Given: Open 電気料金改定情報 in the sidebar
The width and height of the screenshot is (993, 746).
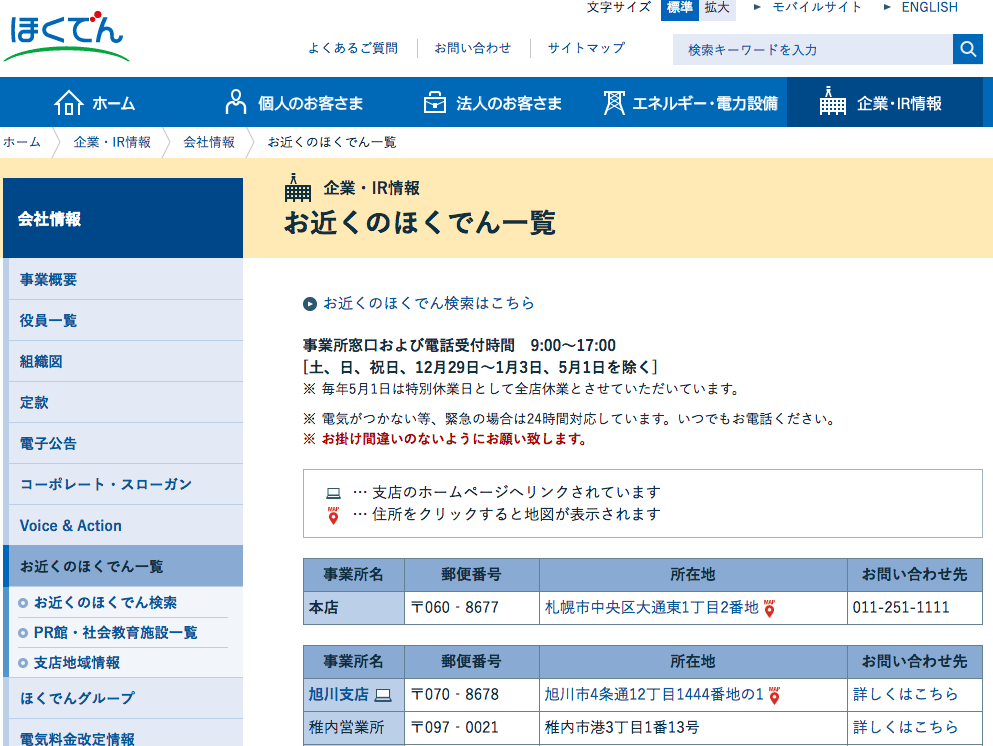Looking at the screenshot, I should click(x=125, y=735).
